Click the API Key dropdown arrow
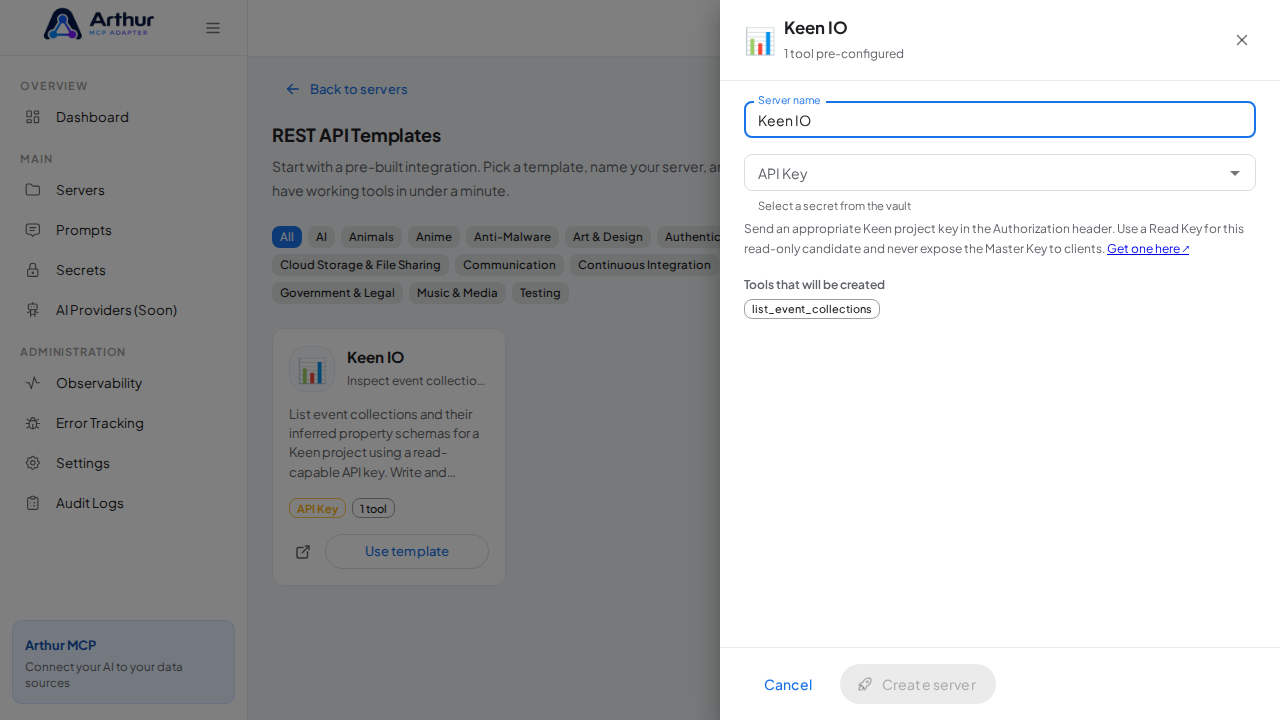 point(1235,173)
